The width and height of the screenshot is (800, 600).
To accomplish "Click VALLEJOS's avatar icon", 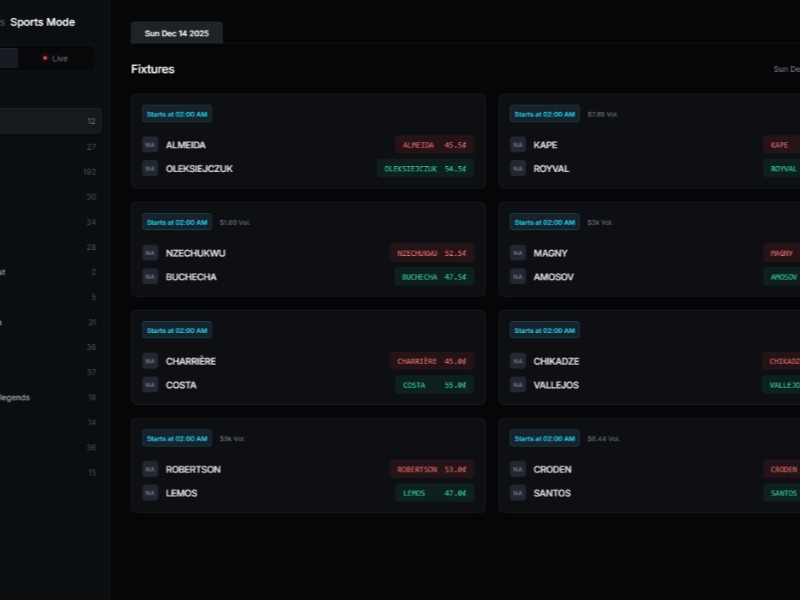I will click(518, 385).
